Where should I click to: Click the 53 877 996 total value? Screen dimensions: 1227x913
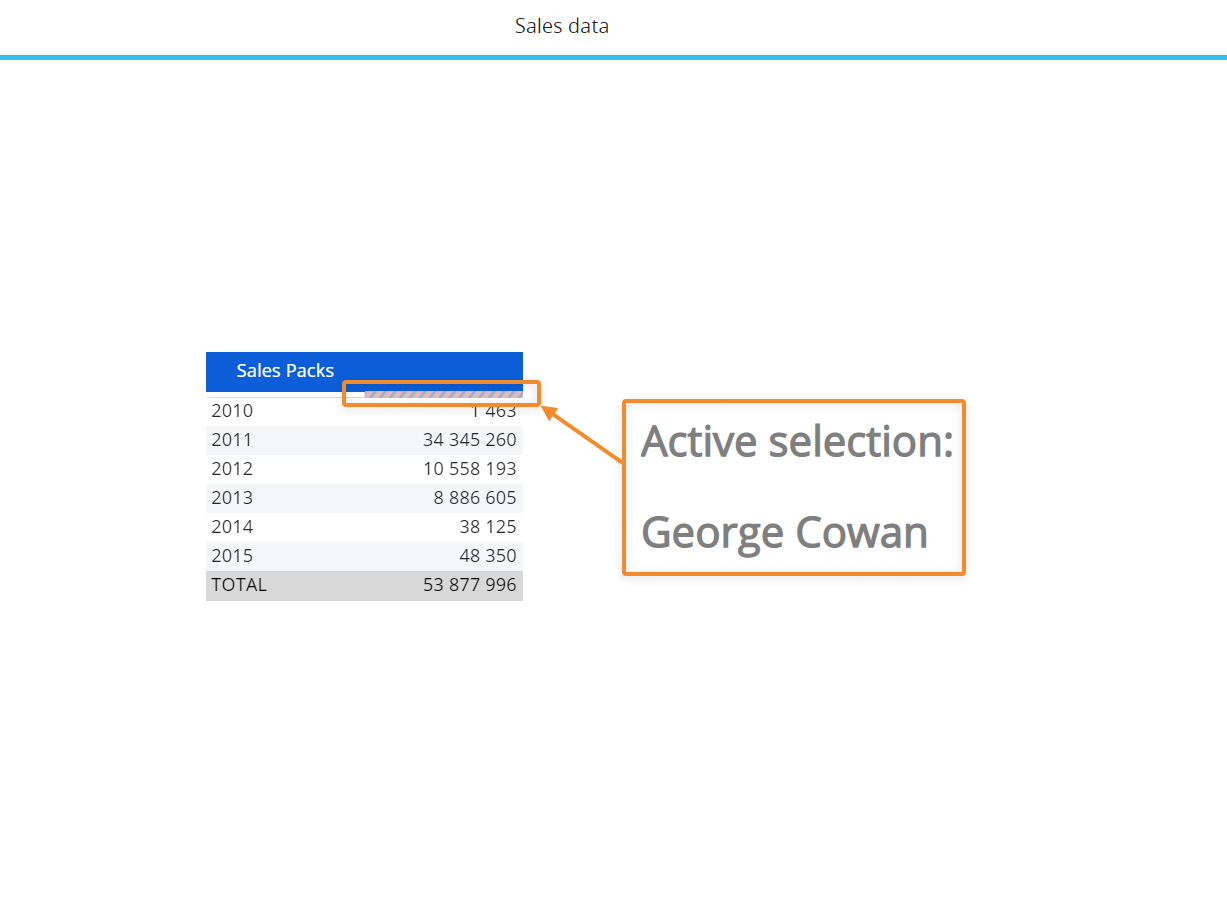[x=469, y=585]
